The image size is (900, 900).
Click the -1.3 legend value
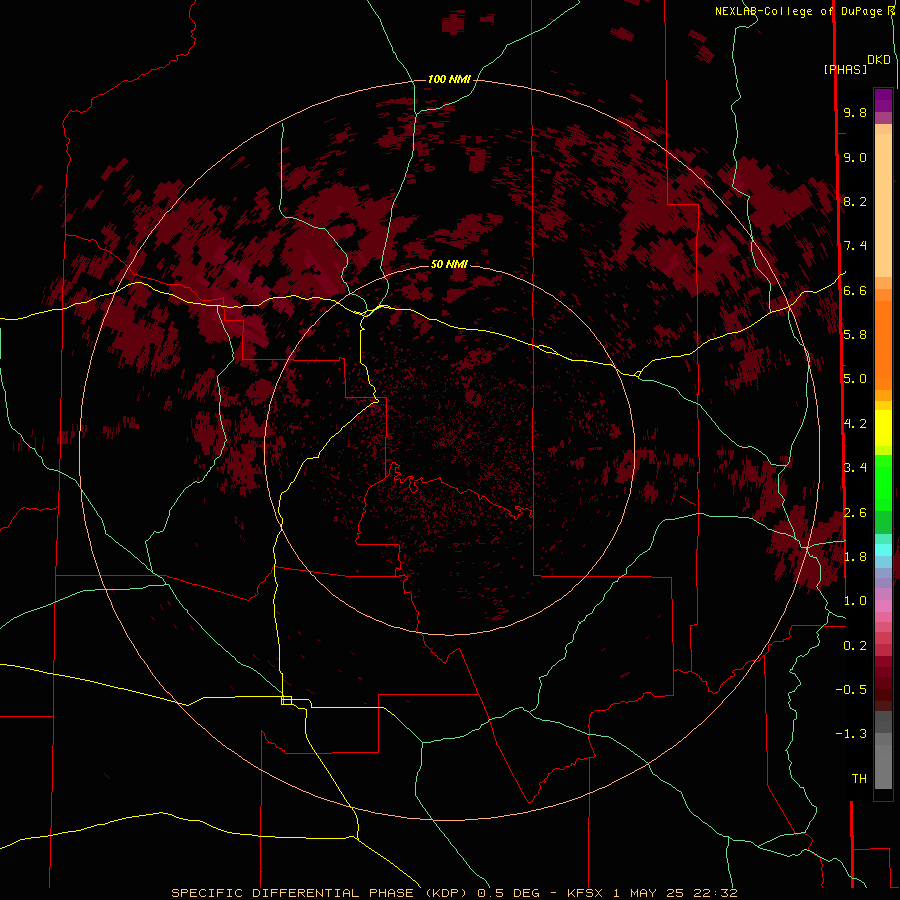coord(851,734)
